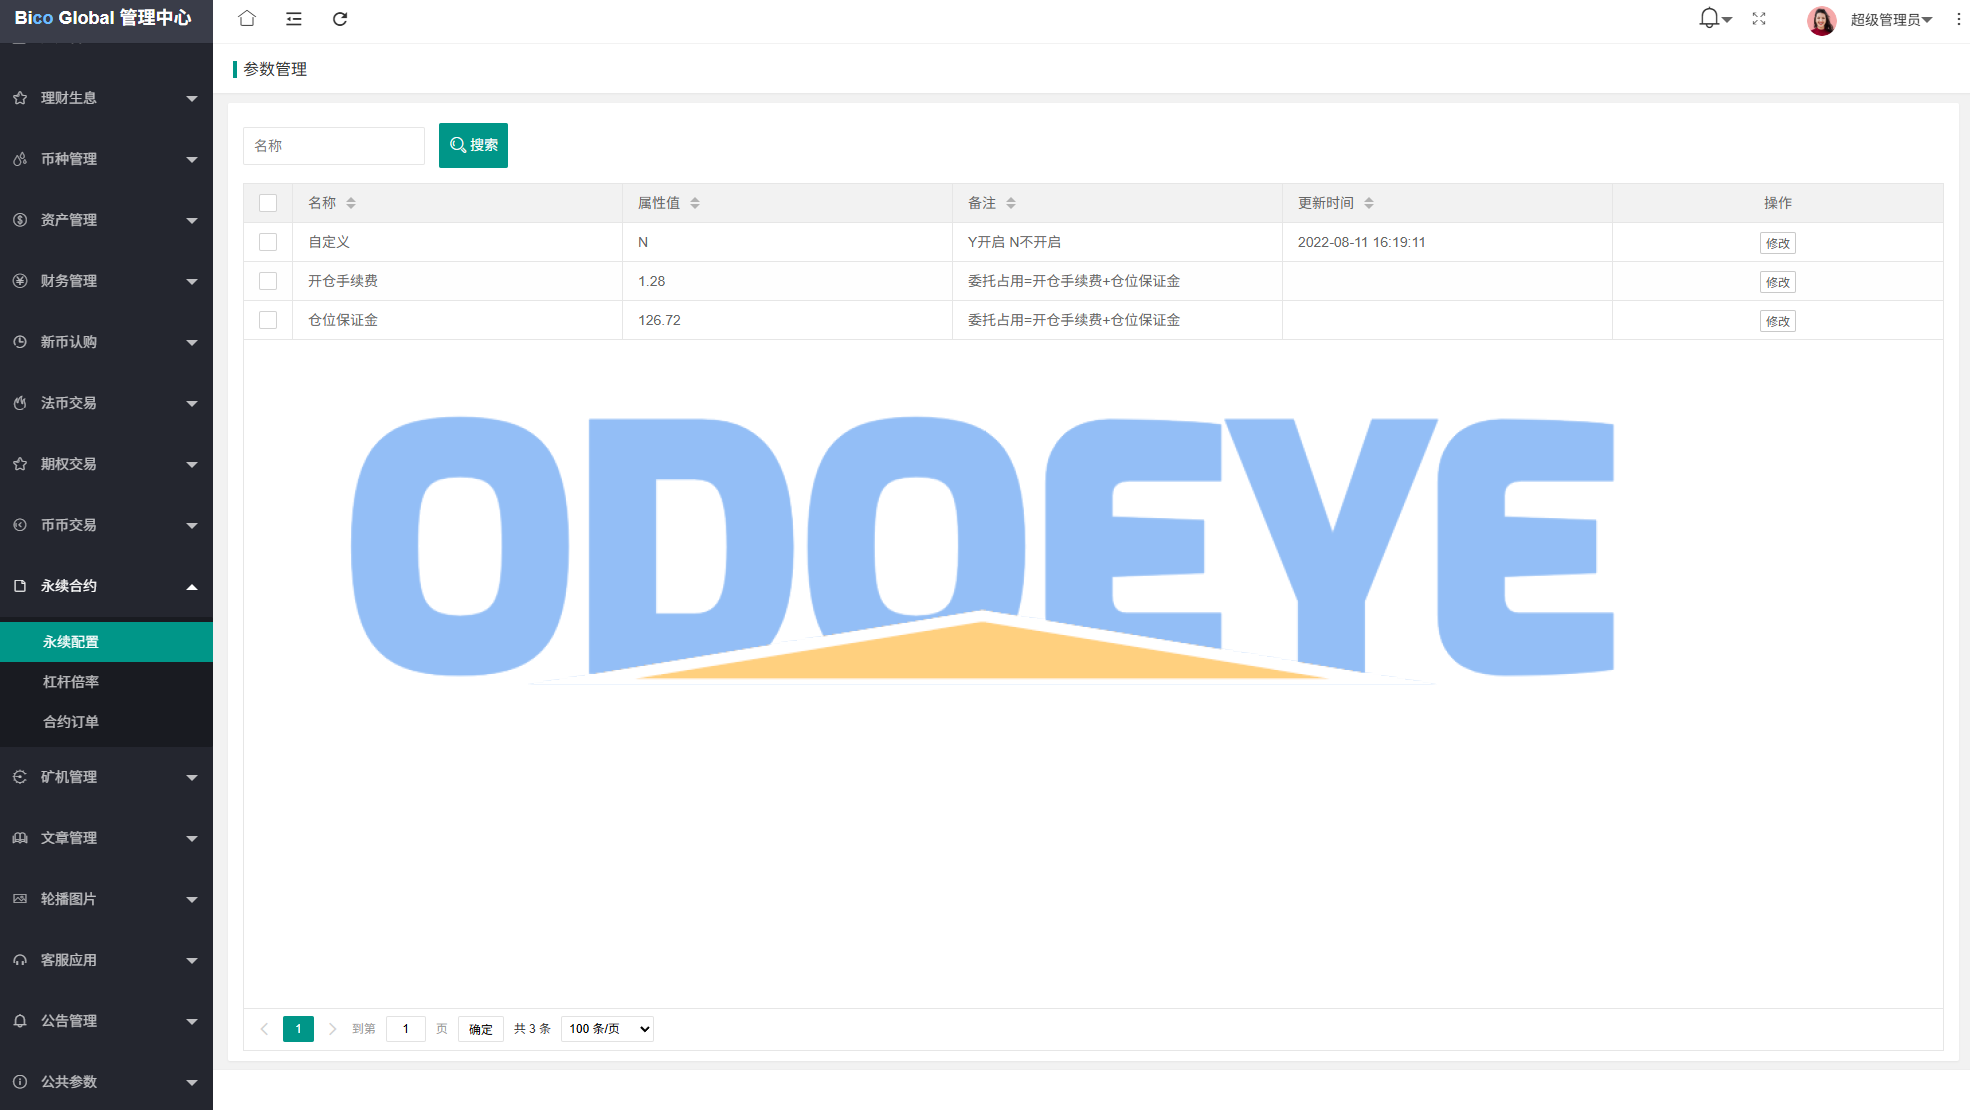
Task: Click the fullscreen expand icon
Action: pos(1759,19)
